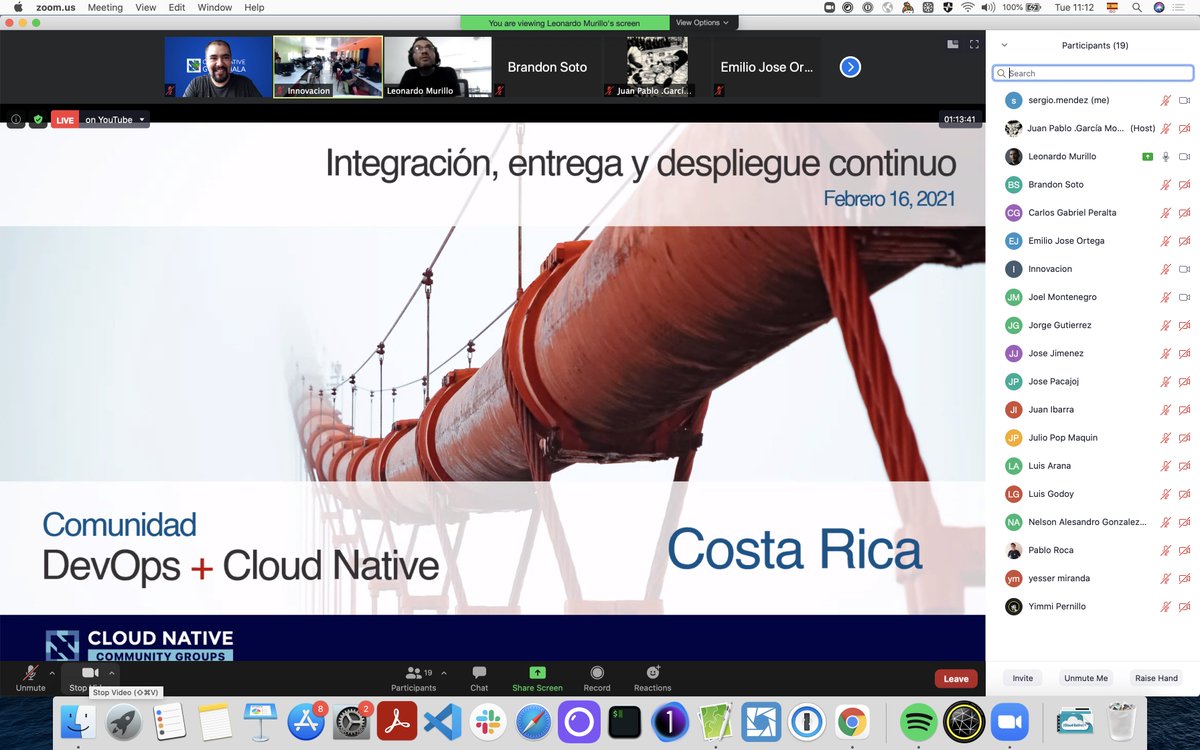The height and width of the screenshot is (750, 1200).
Task: Collapse the Participants panel chevron
Action: tap(1004, 45)
